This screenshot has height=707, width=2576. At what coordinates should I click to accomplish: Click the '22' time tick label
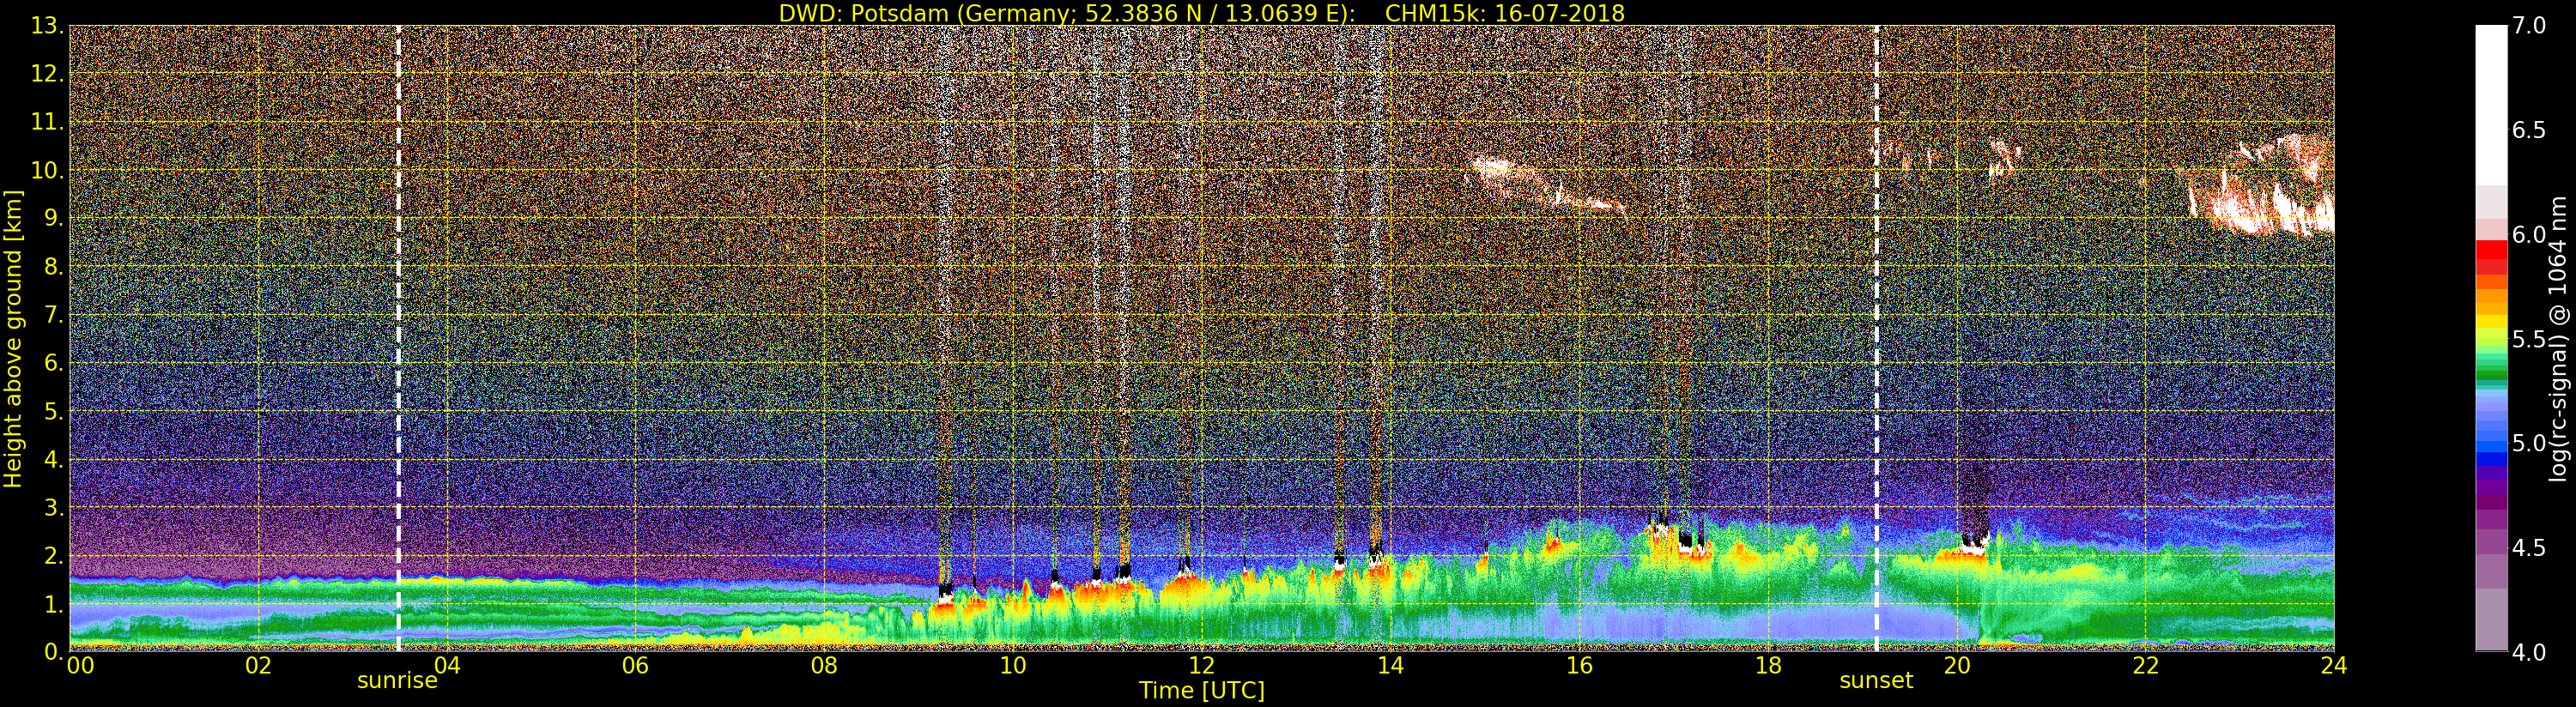tap(2146, 666)
